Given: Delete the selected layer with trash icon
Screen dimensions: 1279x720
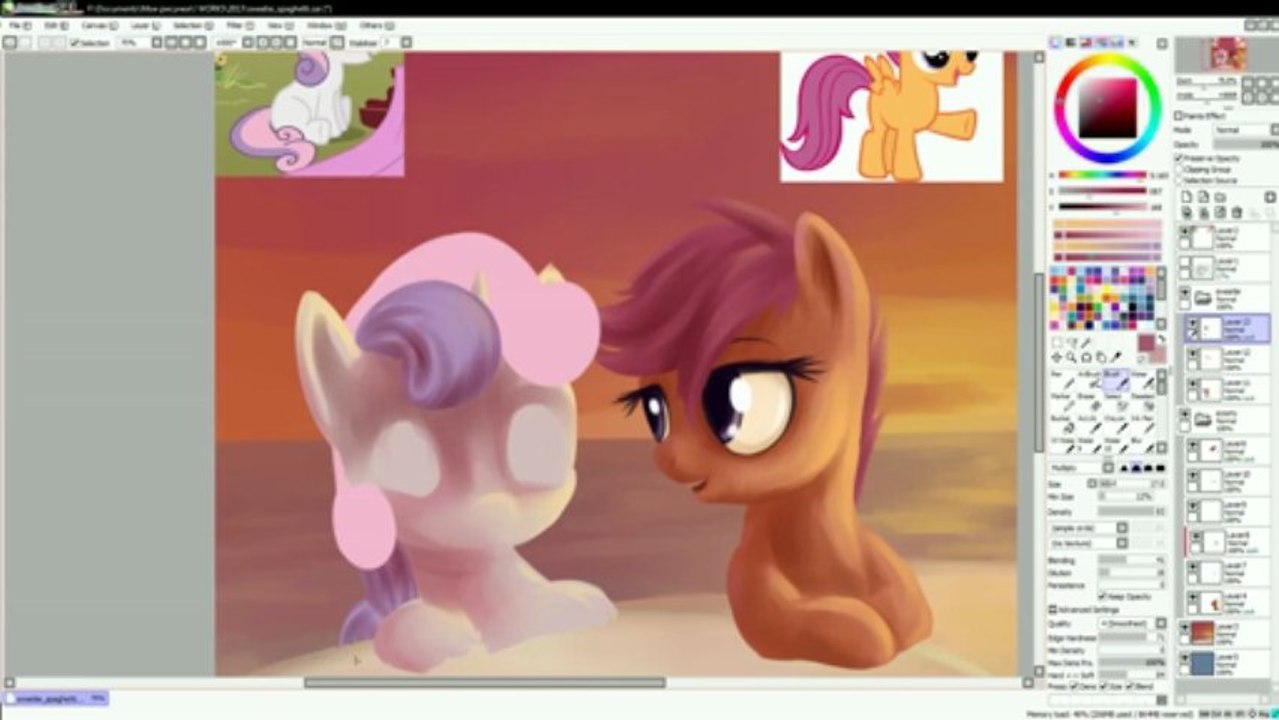Looking at the screenshot, I should coord(1237,213).
